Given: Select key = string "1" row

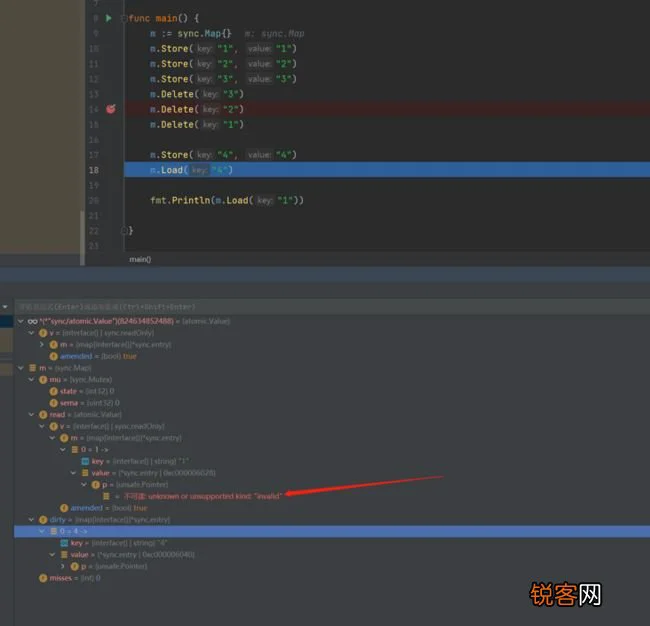Looking at the screenshot, I should 332,461.
